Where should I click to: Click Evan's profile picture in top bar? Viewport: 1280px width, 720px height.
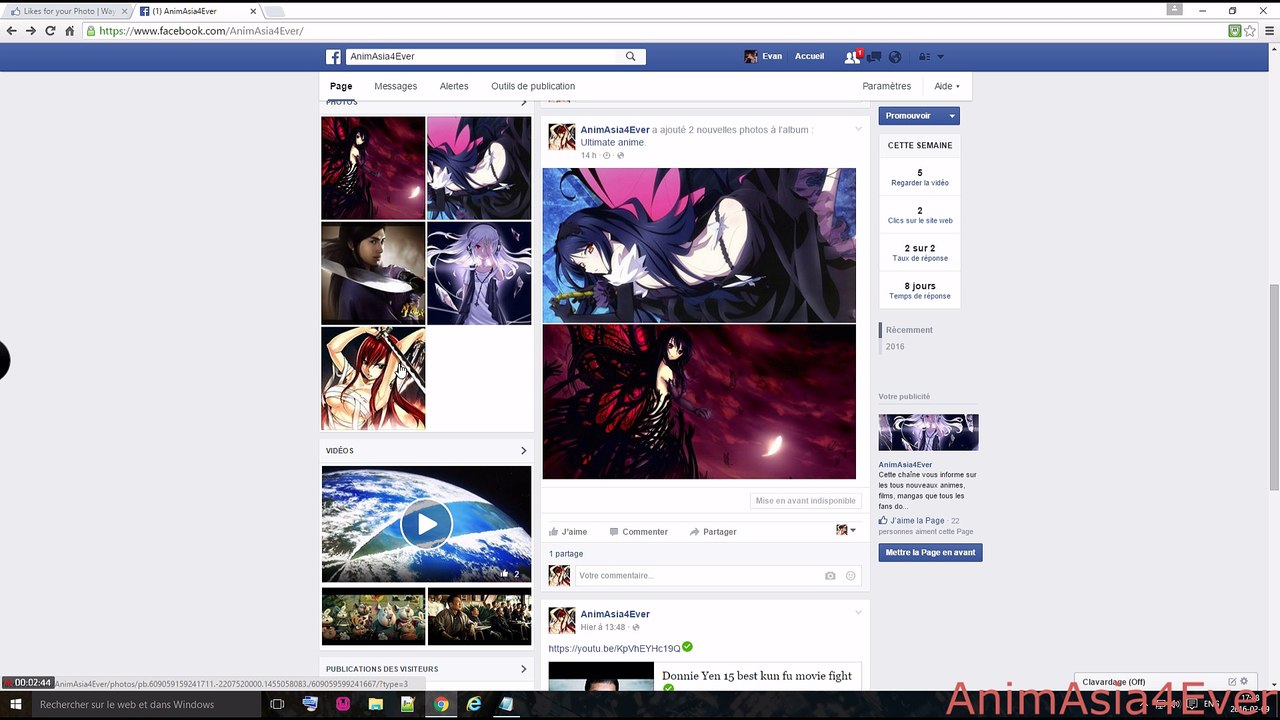(x=751, y=57)
